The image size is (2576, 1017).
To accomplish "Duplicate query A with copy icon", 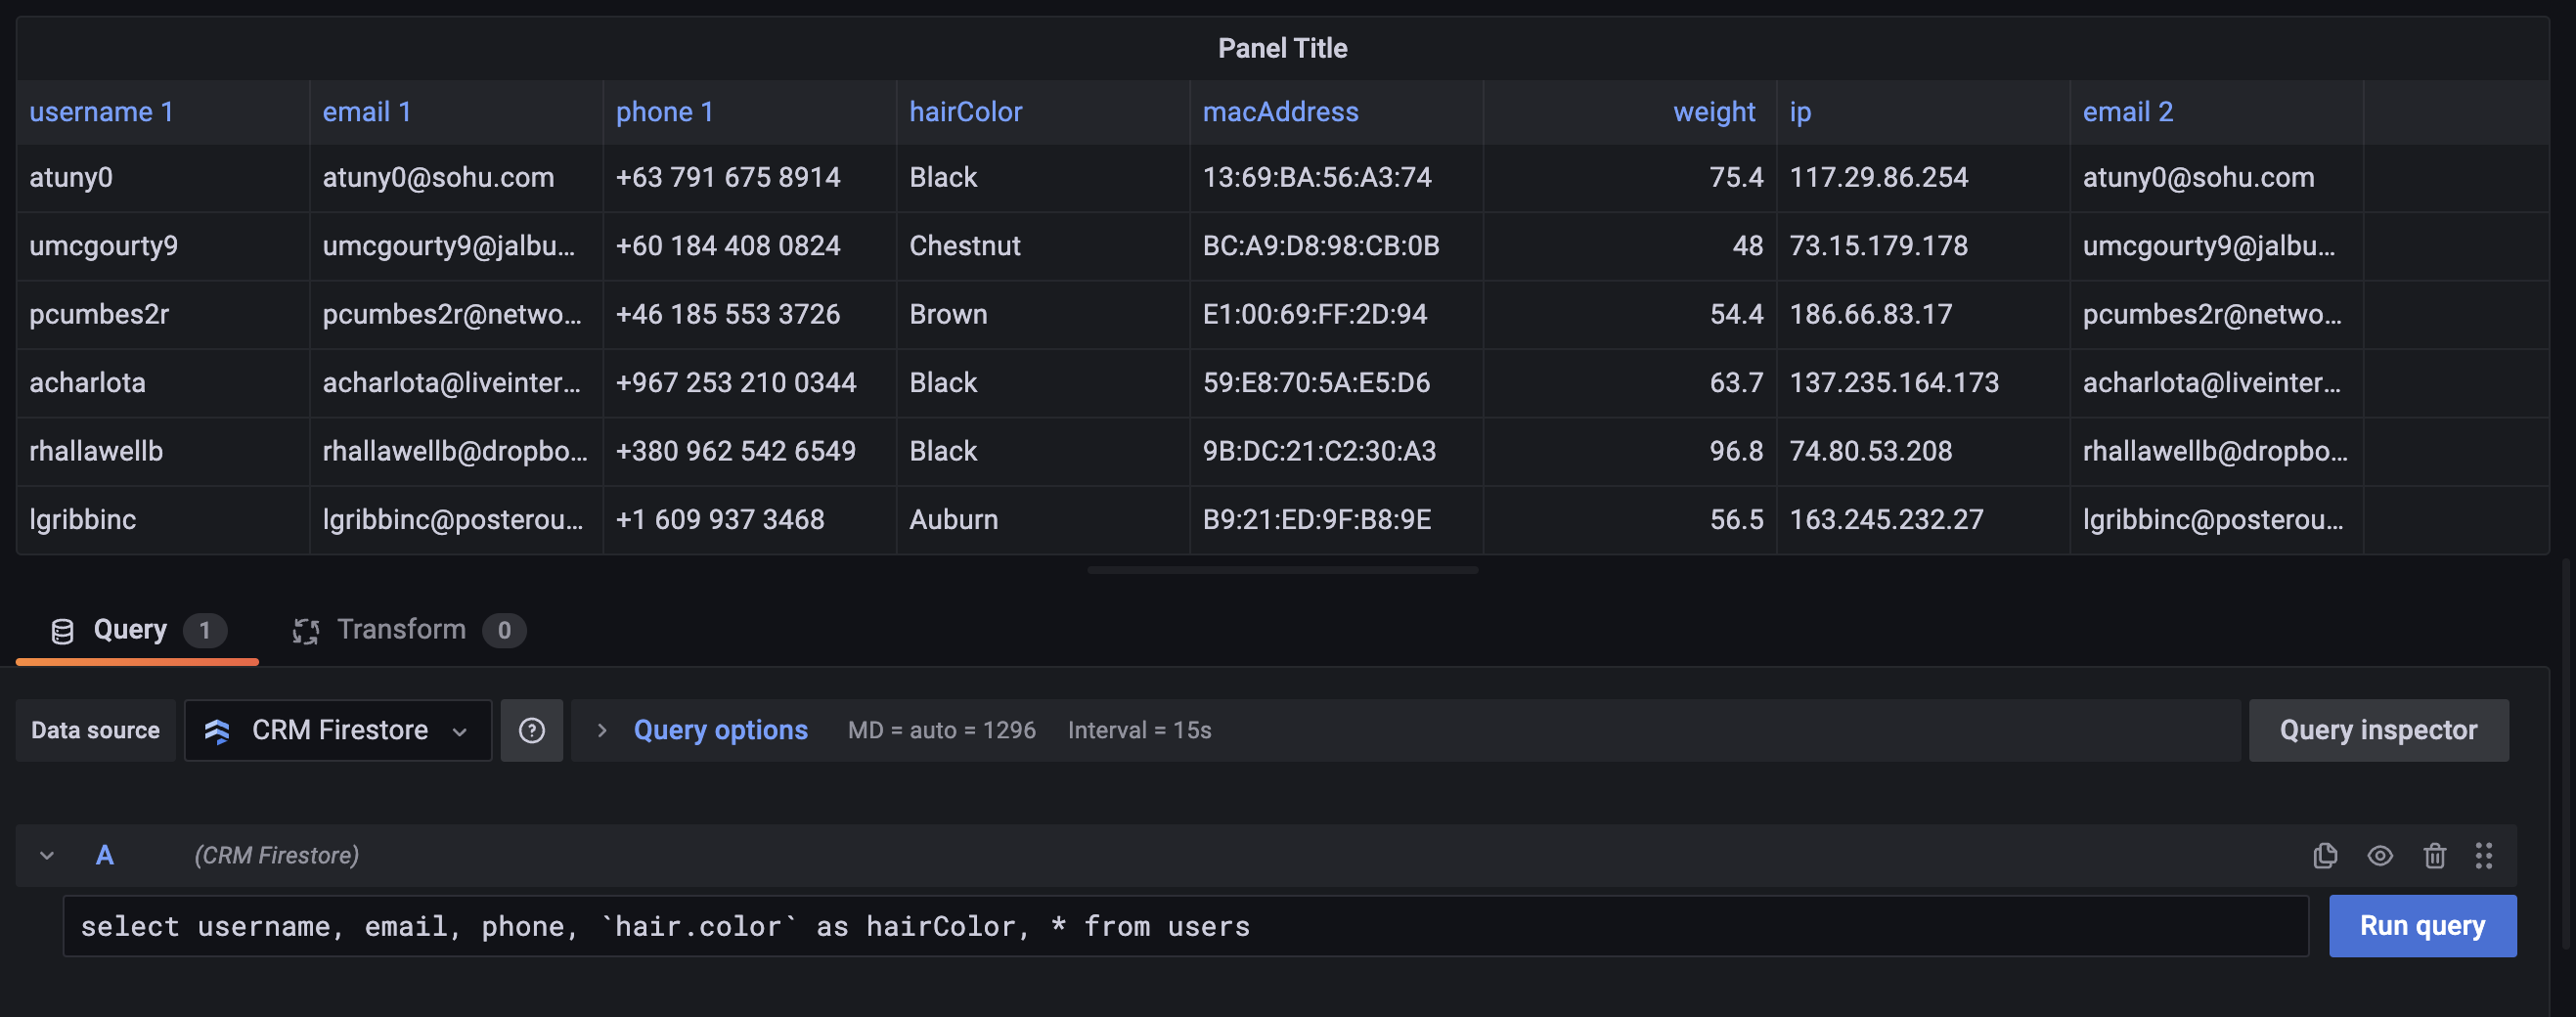I will [2325, 856].
